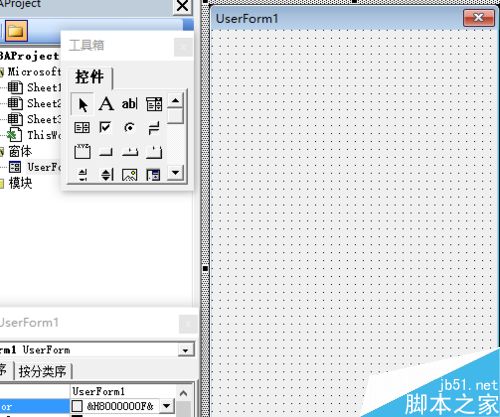Click the toolbox scrollbar thumb

click(x=175, y=116)
